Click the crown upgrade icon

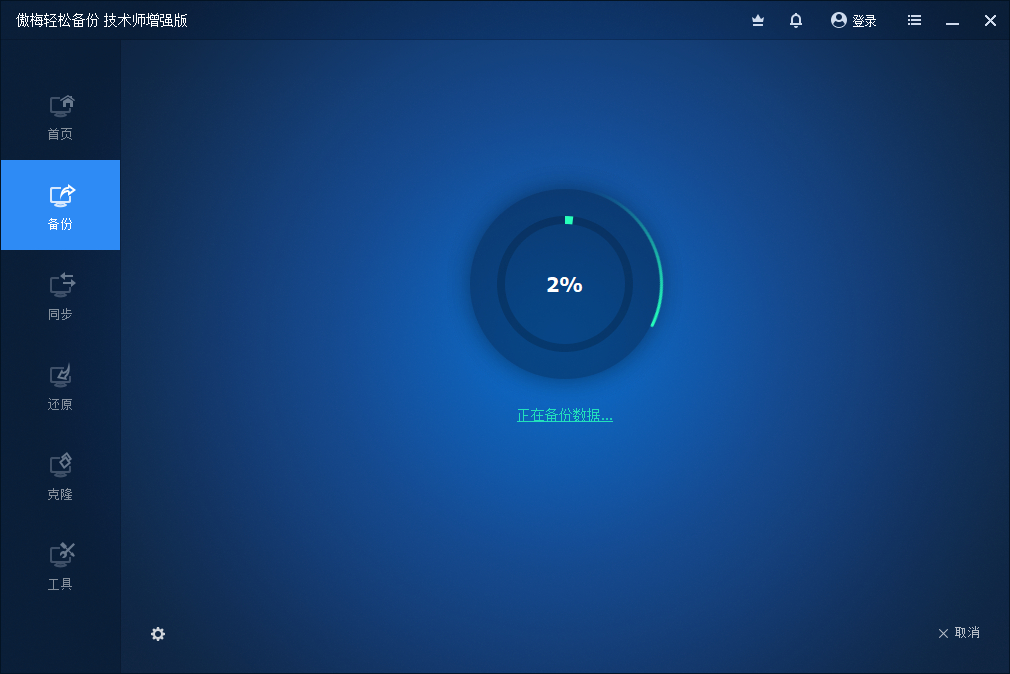[758, 21]
